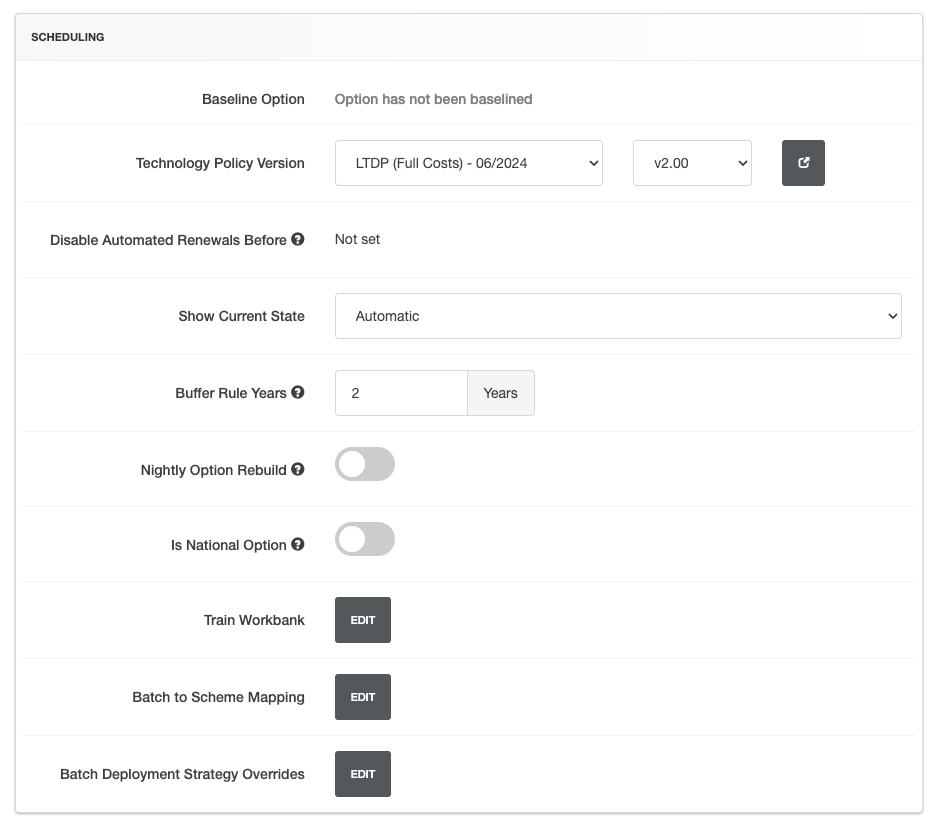Click the Show Current State label text
938x825 pixels.
click(241, 316)
